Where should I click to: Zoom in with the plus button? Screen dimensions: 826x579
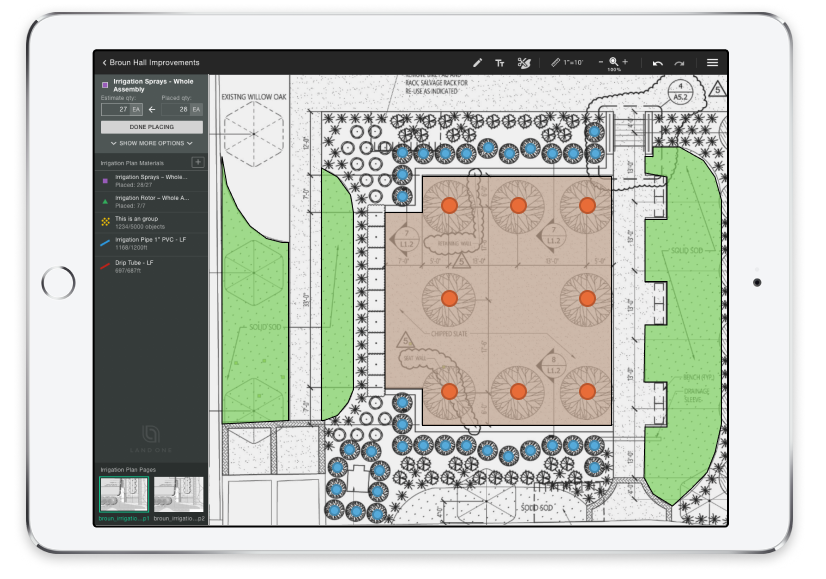pos(625,62)
